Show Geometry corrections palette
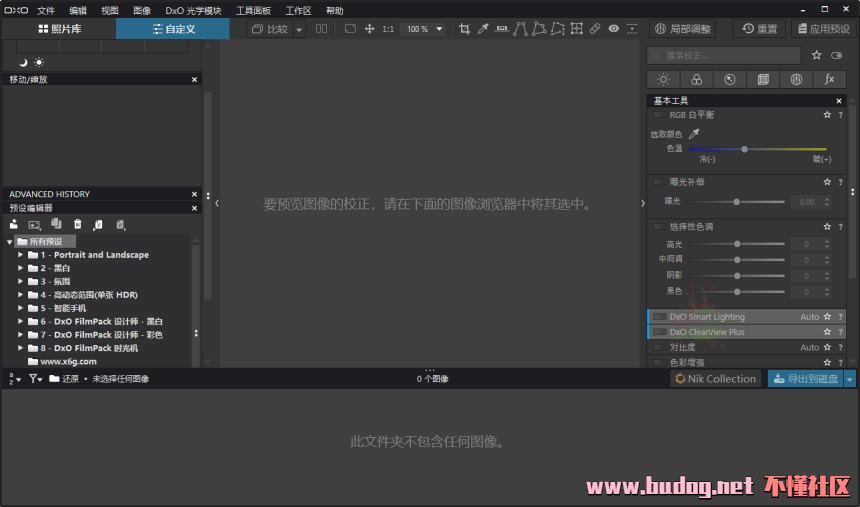This screenshot has height=507, width=860. (x=763, y=80)
